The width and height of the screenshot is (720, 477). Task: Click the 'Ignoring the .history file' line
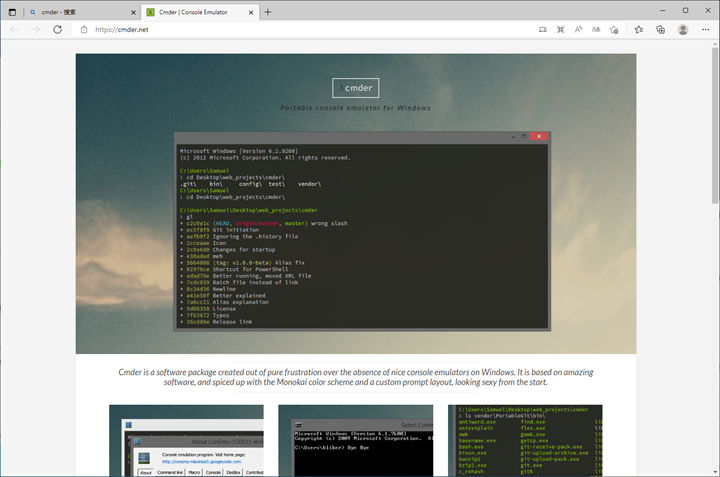point(239,236)
